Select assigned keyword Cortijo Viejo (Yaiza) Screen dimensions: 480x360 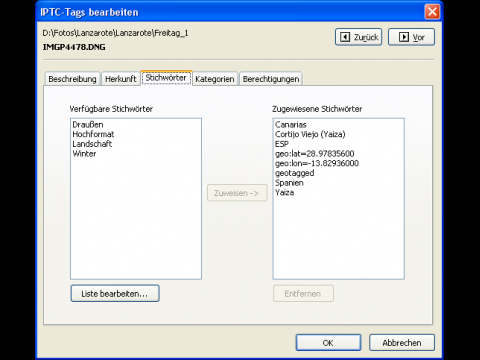coord(310,134)
